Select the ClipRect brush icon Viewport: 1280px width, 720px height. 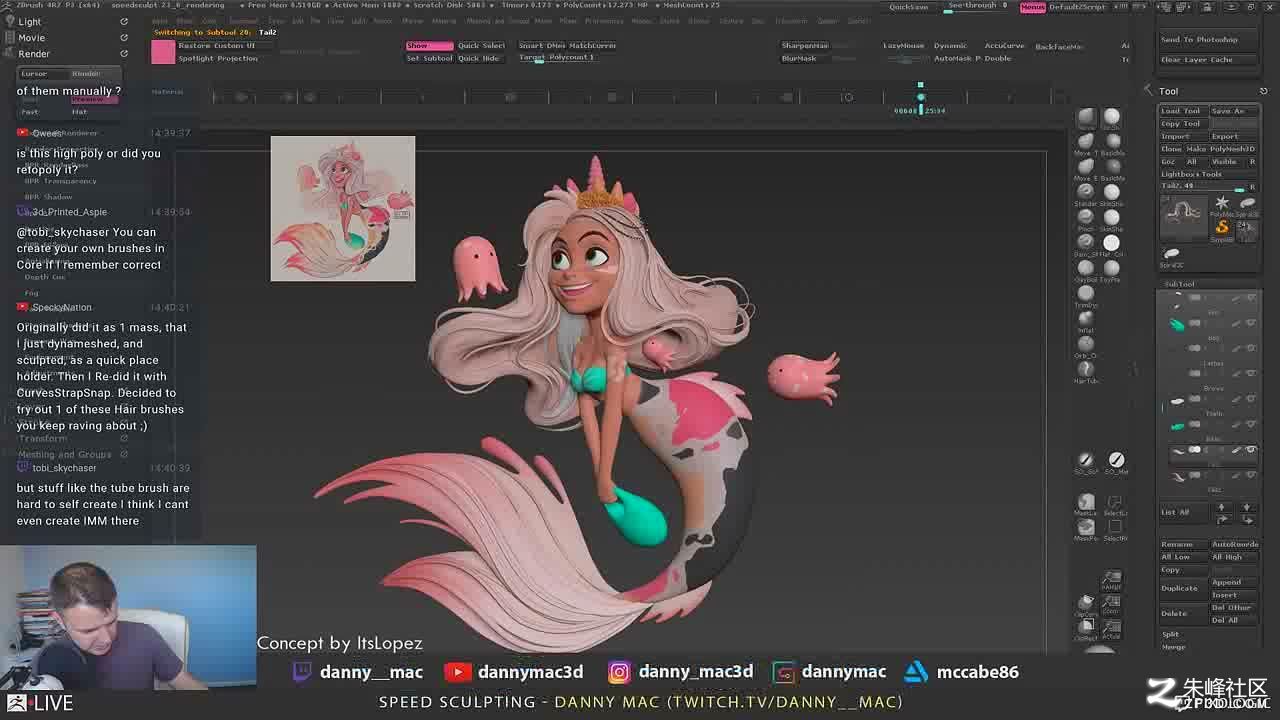[x=1085, y=627]
